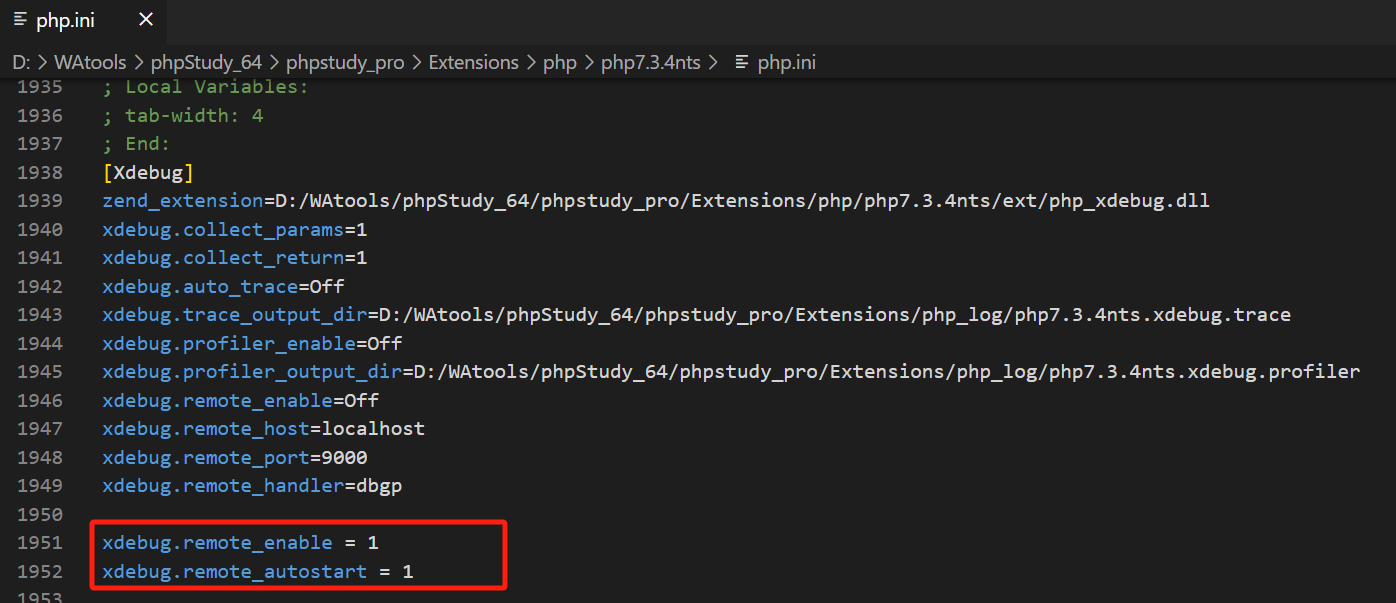
Task: Close the php.ini editor tab
Action: (146, 20)
